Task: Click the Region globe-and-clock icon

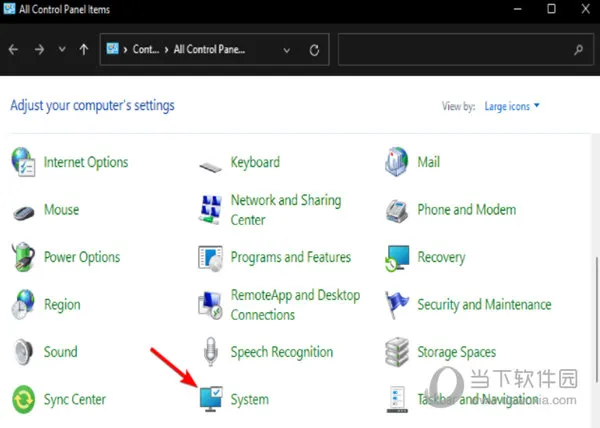Action: click(23, 304)
